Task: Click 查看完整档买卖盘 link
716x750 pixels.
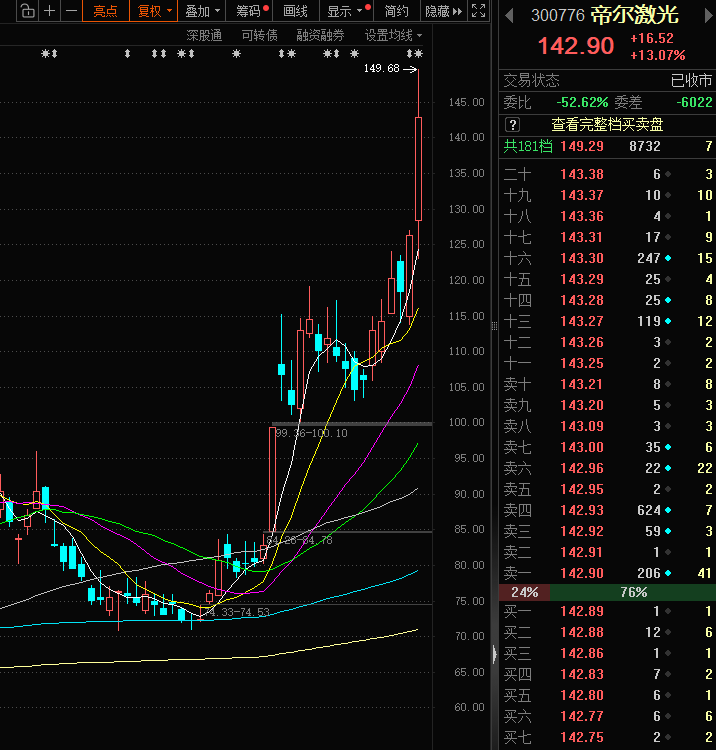Action: point(607,125)
